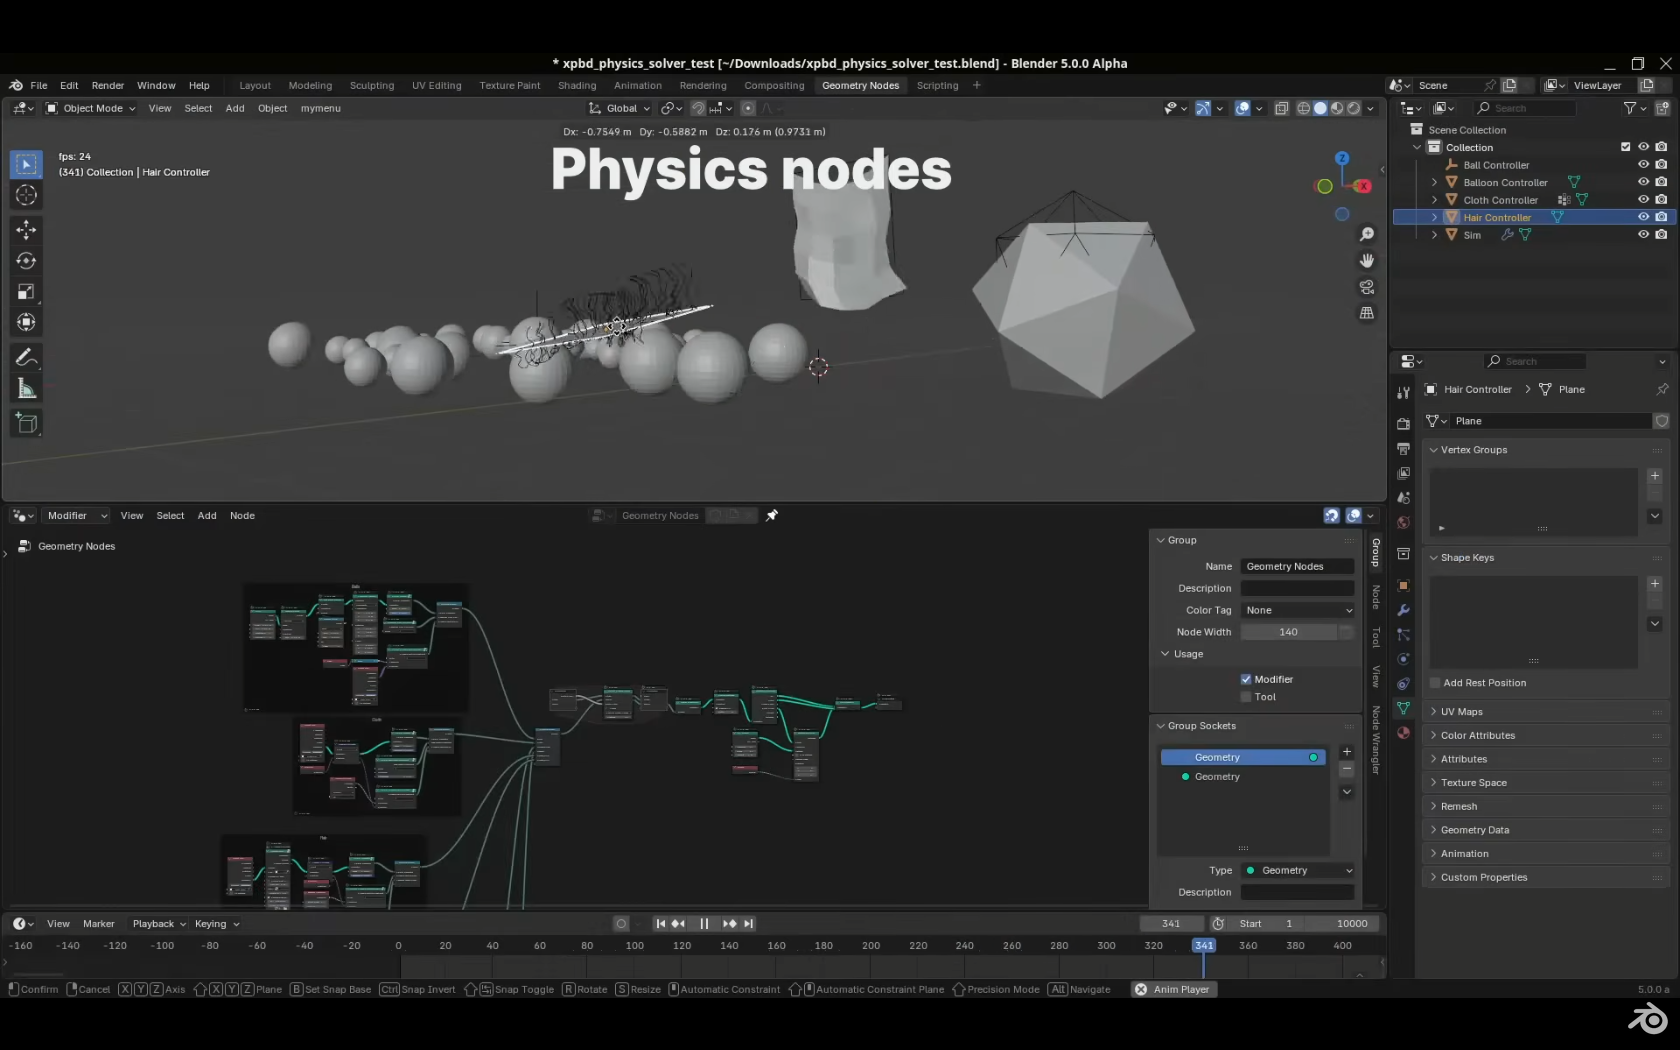Switch to the Scripting workspace tab
Viewport: 1680px width, 1050px height.
pos(937,85)
